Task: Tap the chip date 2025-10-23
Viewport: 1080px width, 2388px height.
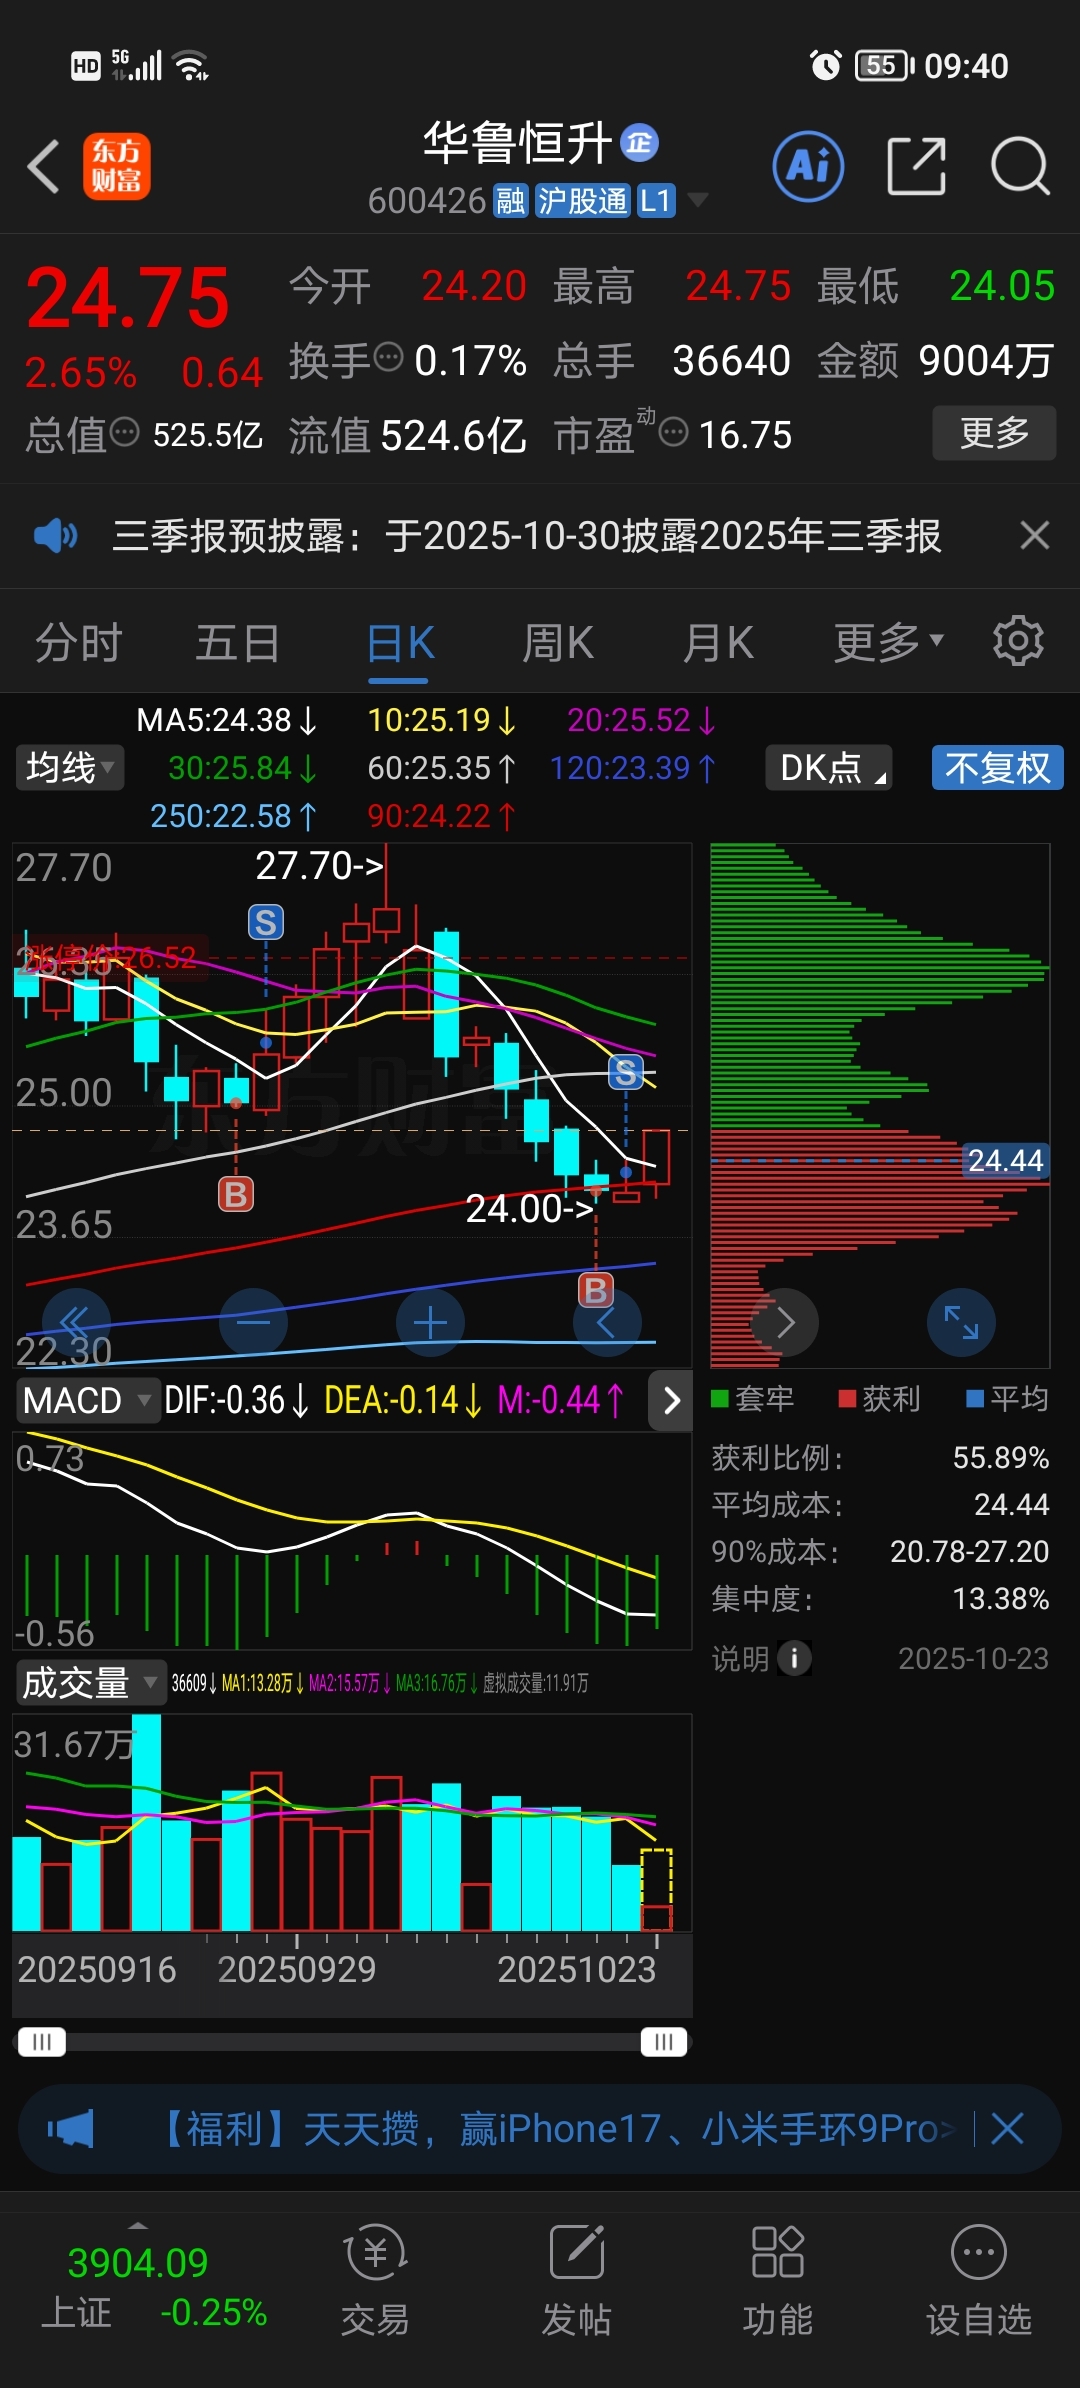Action: tap(973, 1658)
